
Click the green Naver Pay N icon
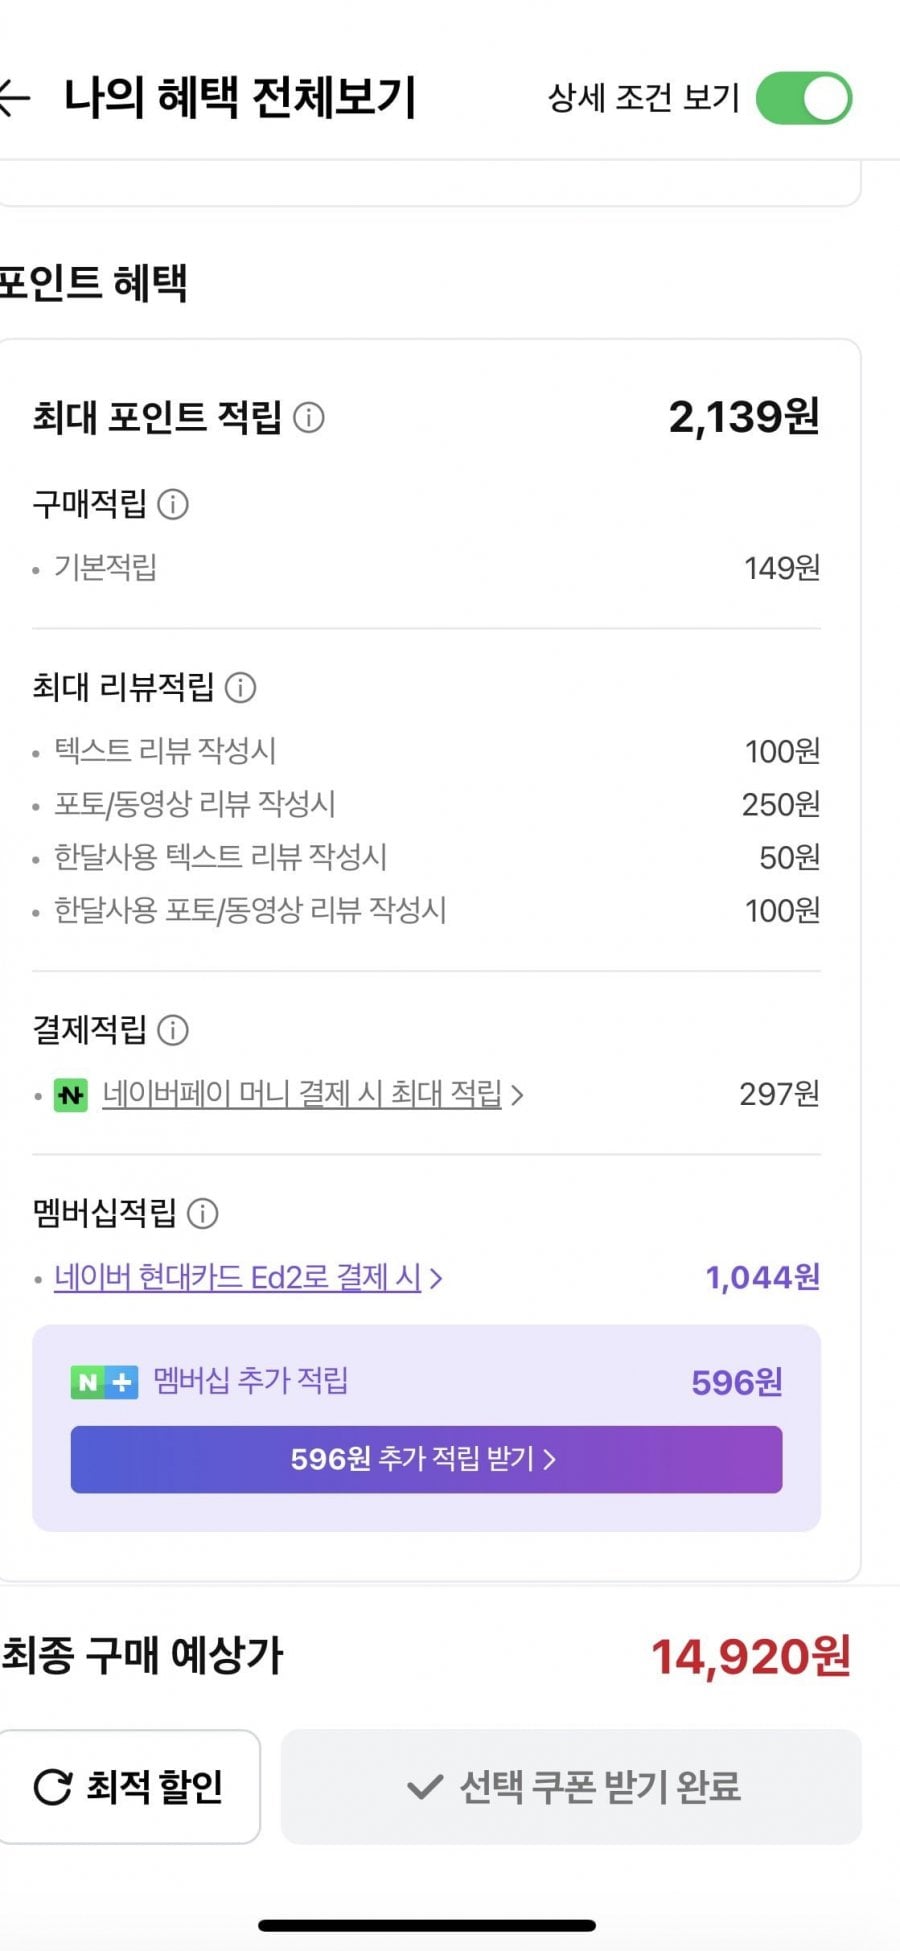coord(71,1095)
